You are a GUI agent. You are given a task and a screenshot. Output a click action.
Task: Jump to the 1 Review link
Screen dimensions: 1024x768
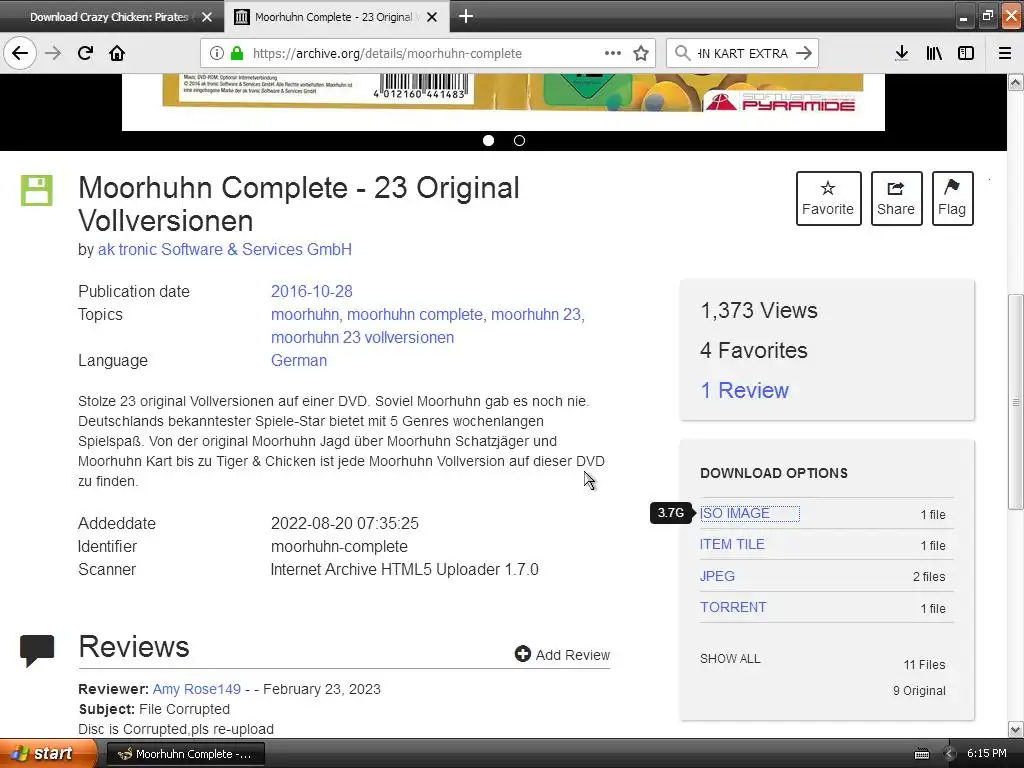click(x=744, y=391)
